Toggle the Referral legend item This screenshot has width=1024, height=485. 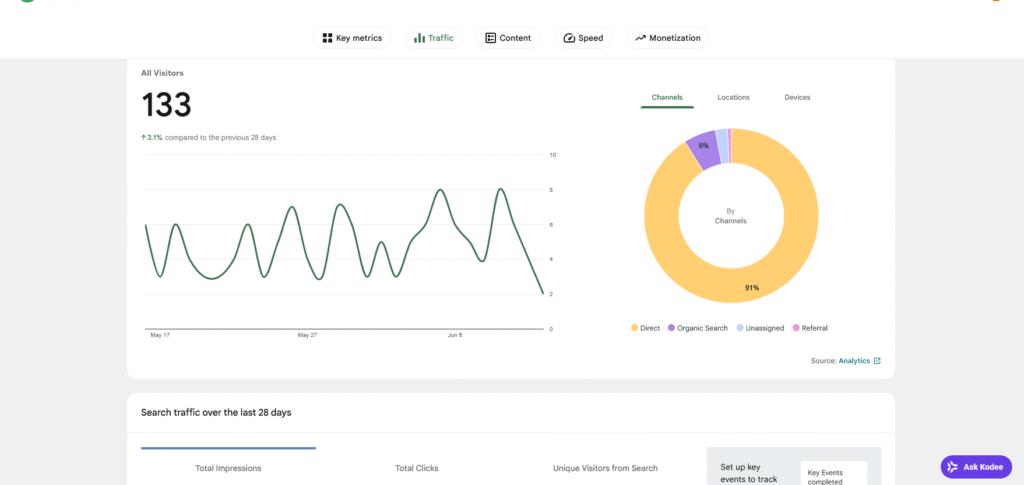coord(810,328)
